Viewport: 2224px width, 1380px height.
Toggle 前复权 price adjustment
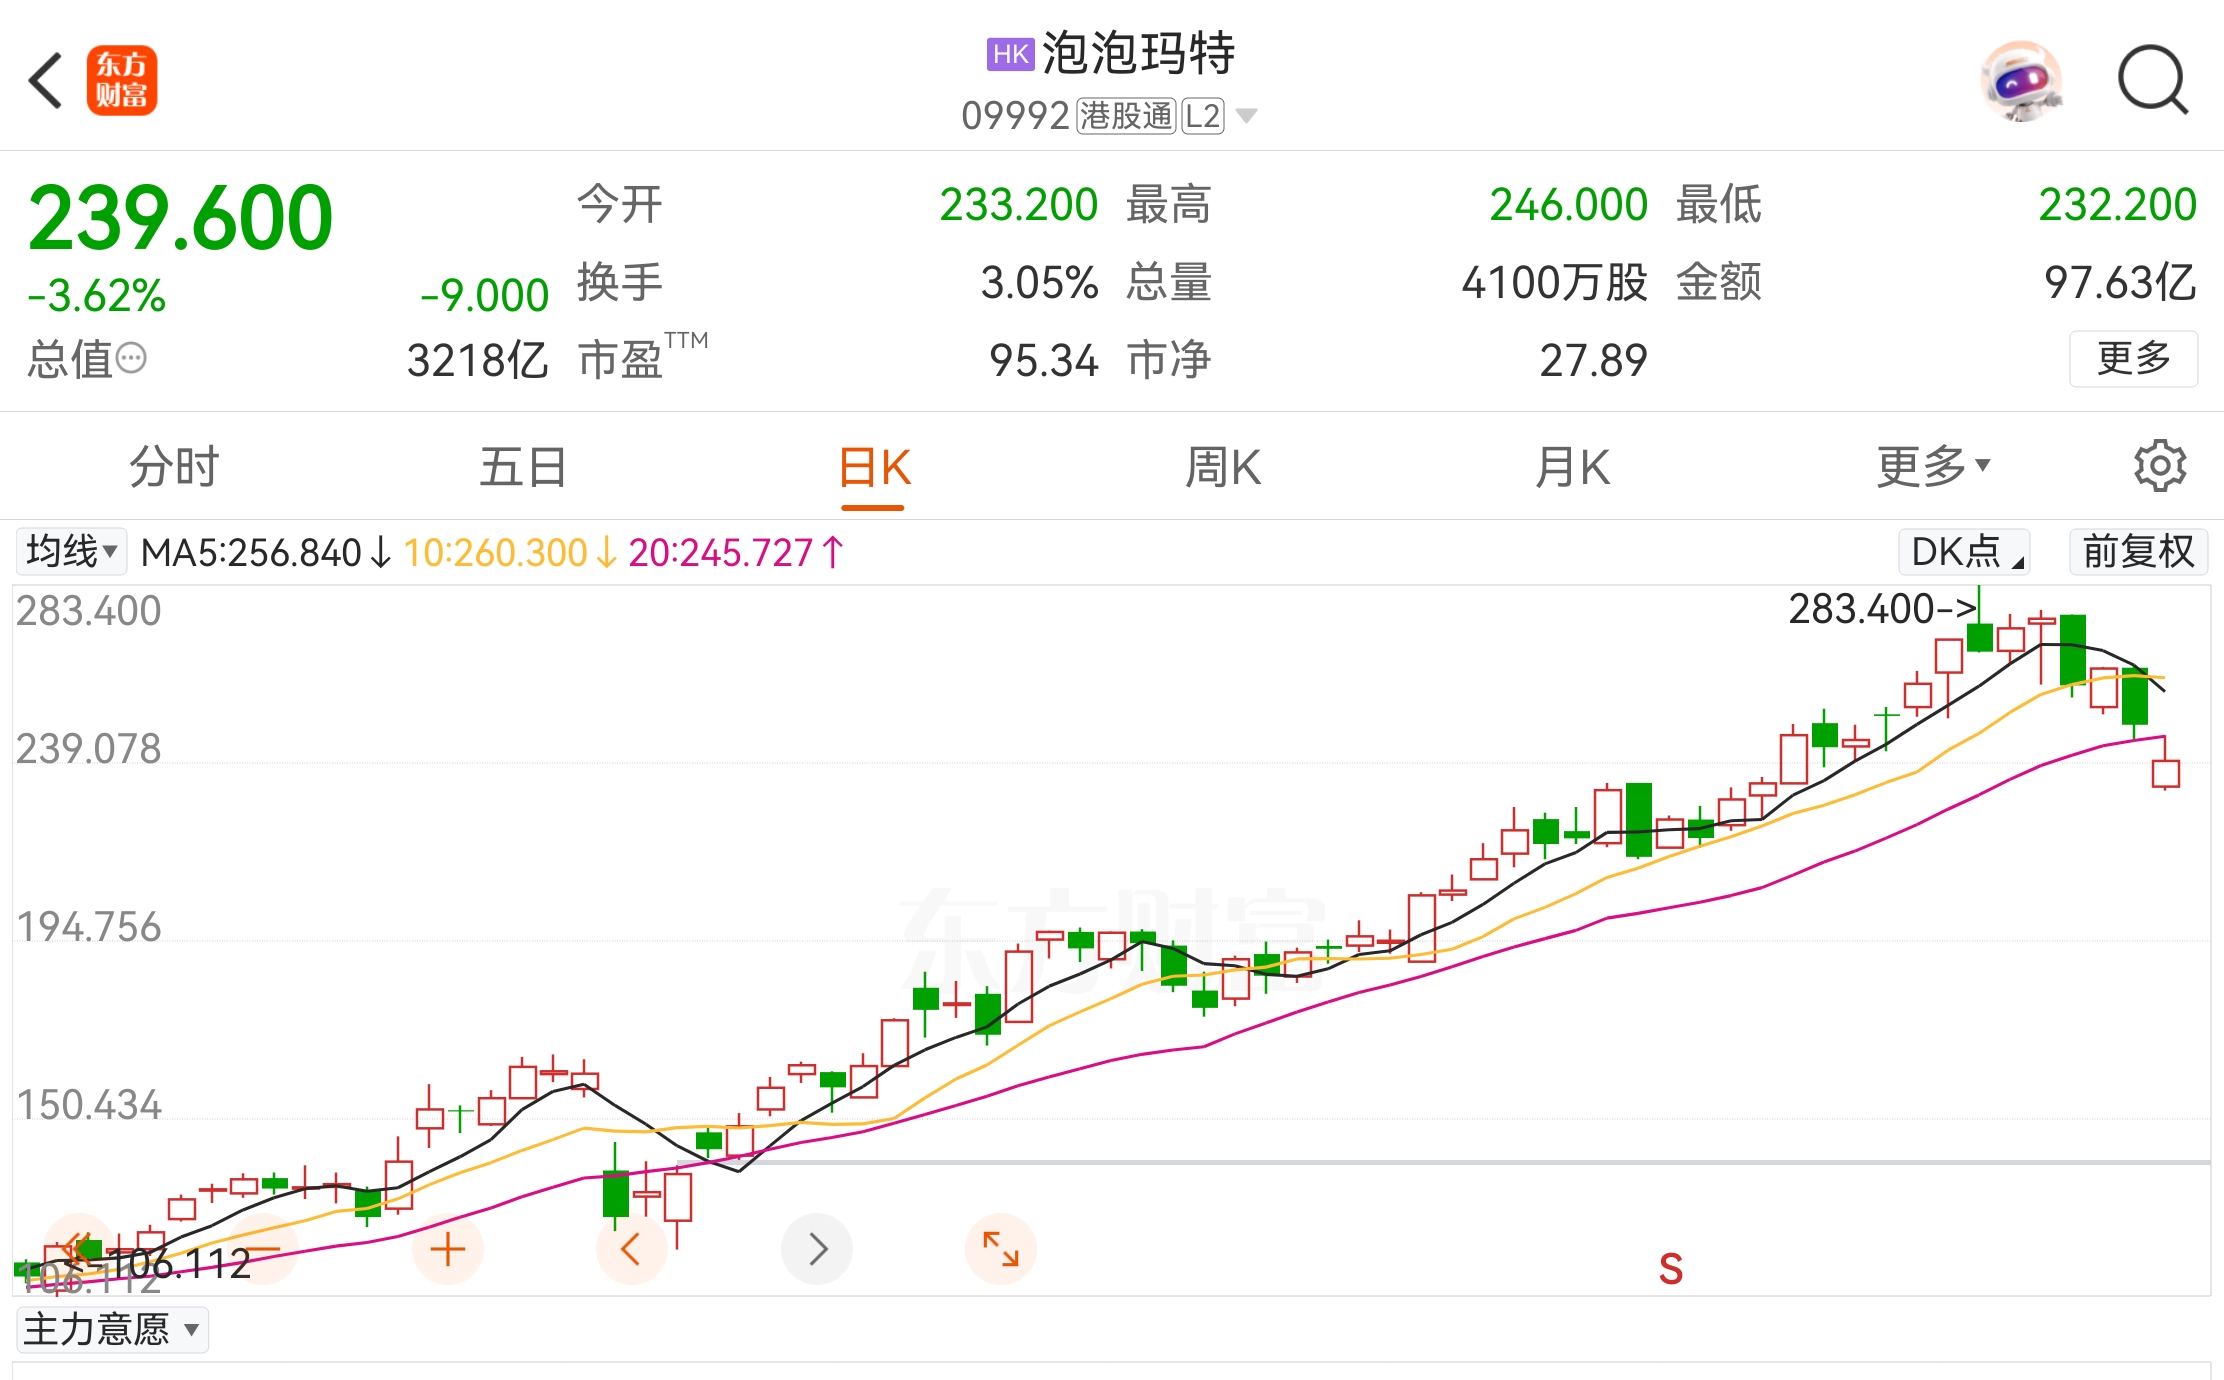point(2138,551)
